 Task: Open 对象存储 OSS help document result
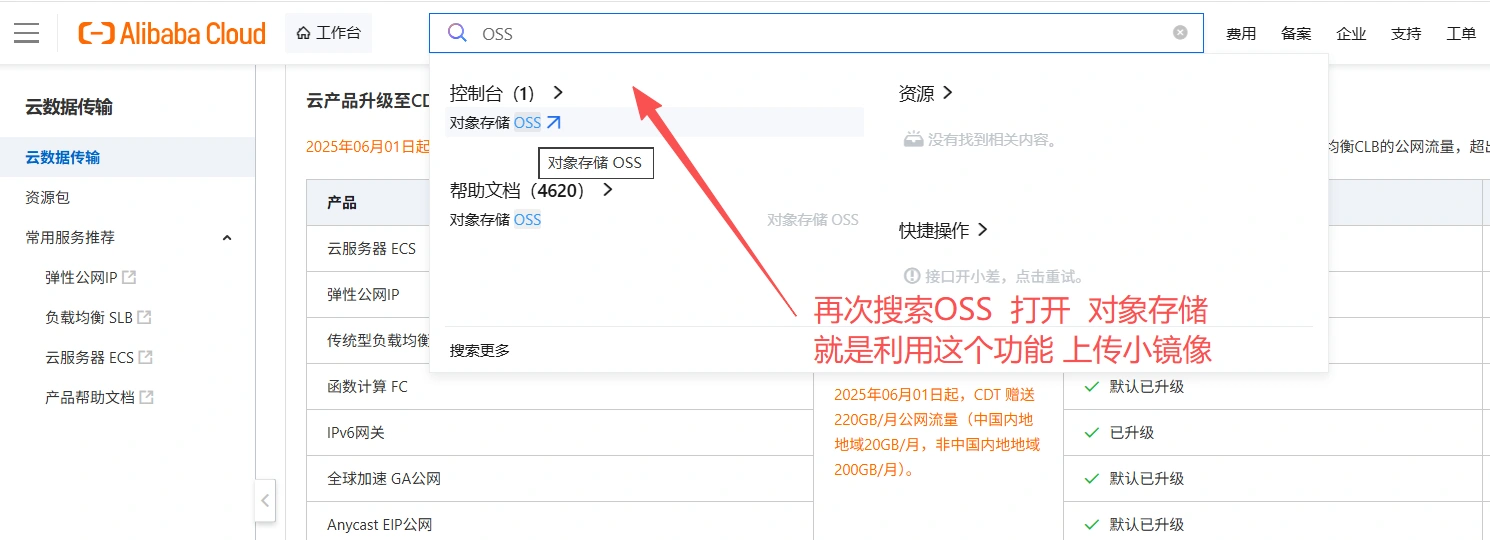(495, 219)
